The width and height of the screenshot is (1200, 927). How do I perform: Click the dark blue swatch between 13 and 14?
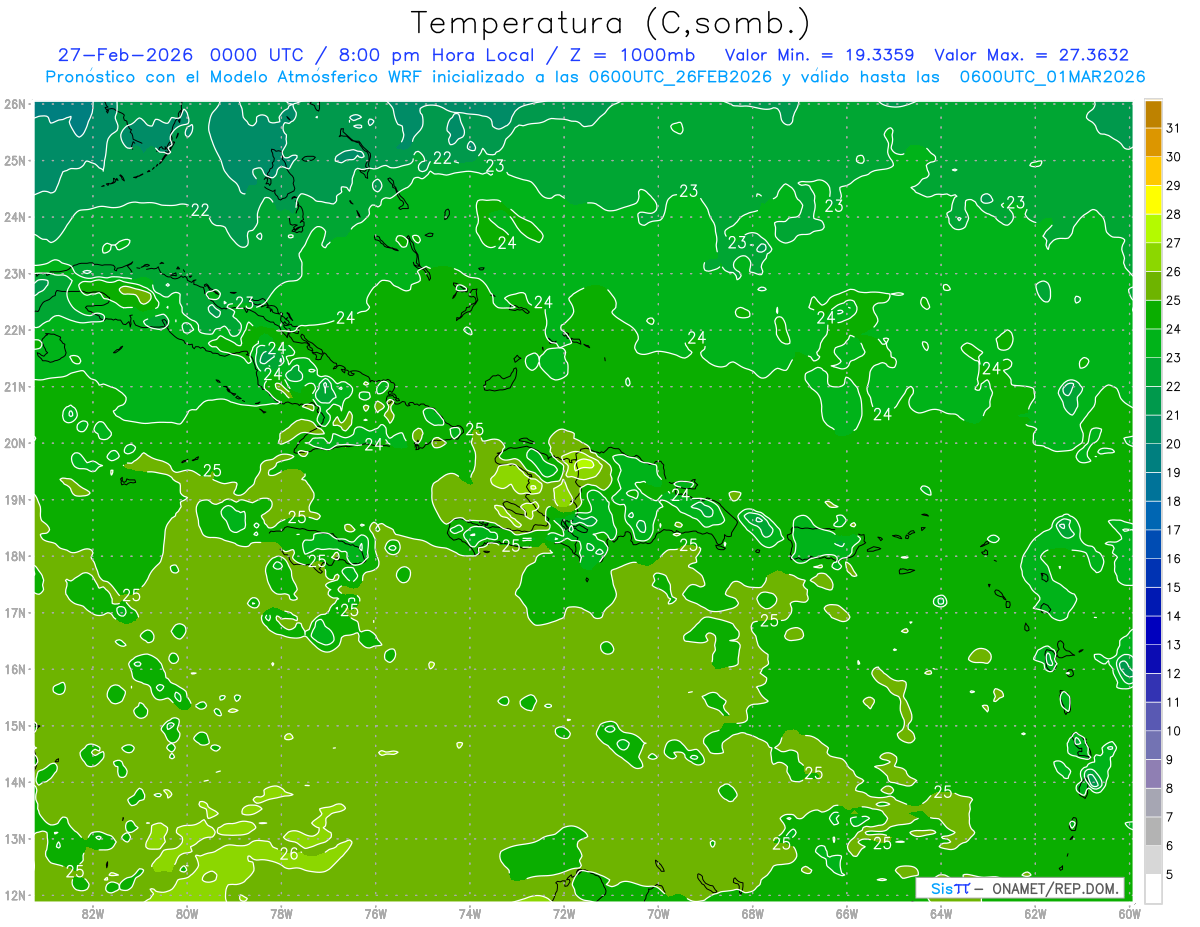(x=1153, y=630)
